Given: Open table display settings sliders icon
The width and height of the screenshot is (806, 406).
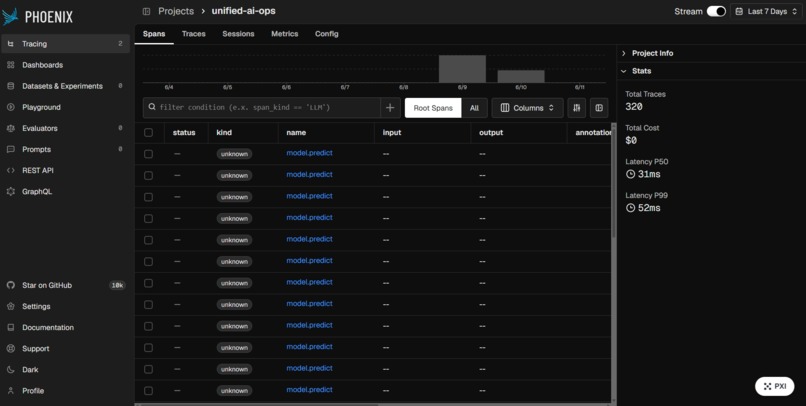Looking at the screenshot, I should (x=577, y=108).
